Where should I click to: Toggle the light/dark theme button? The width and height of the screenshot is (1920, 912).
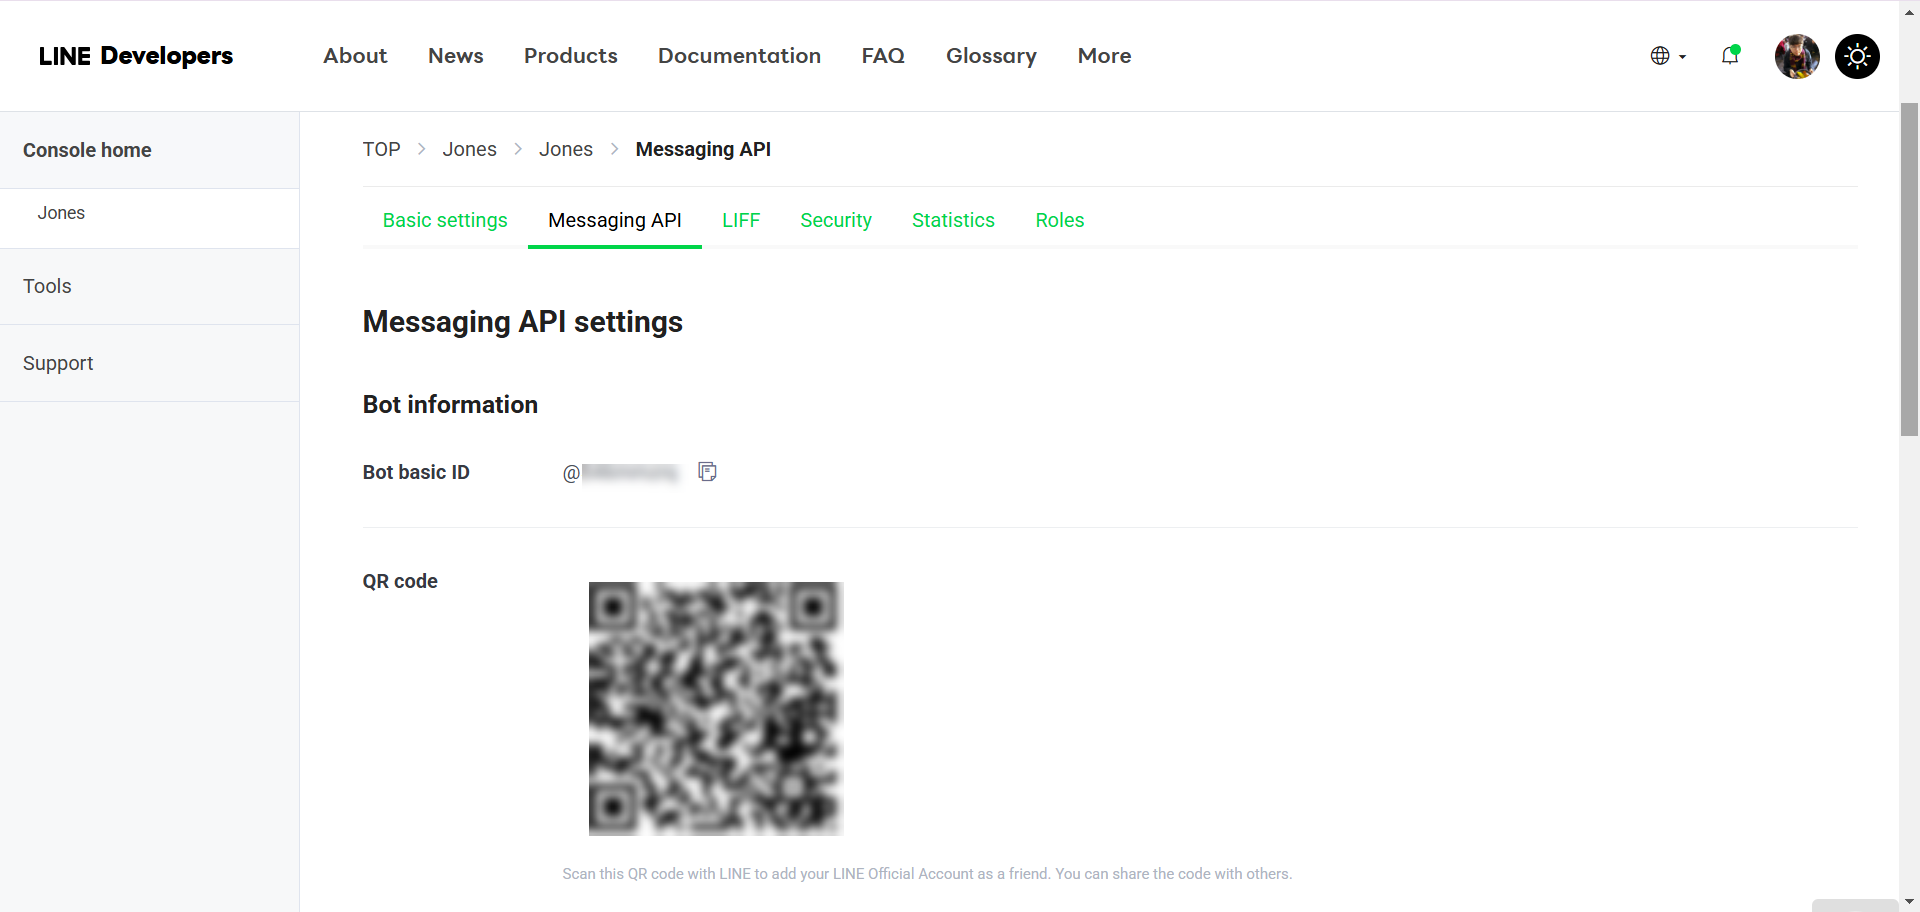[x=1857, y=56]
